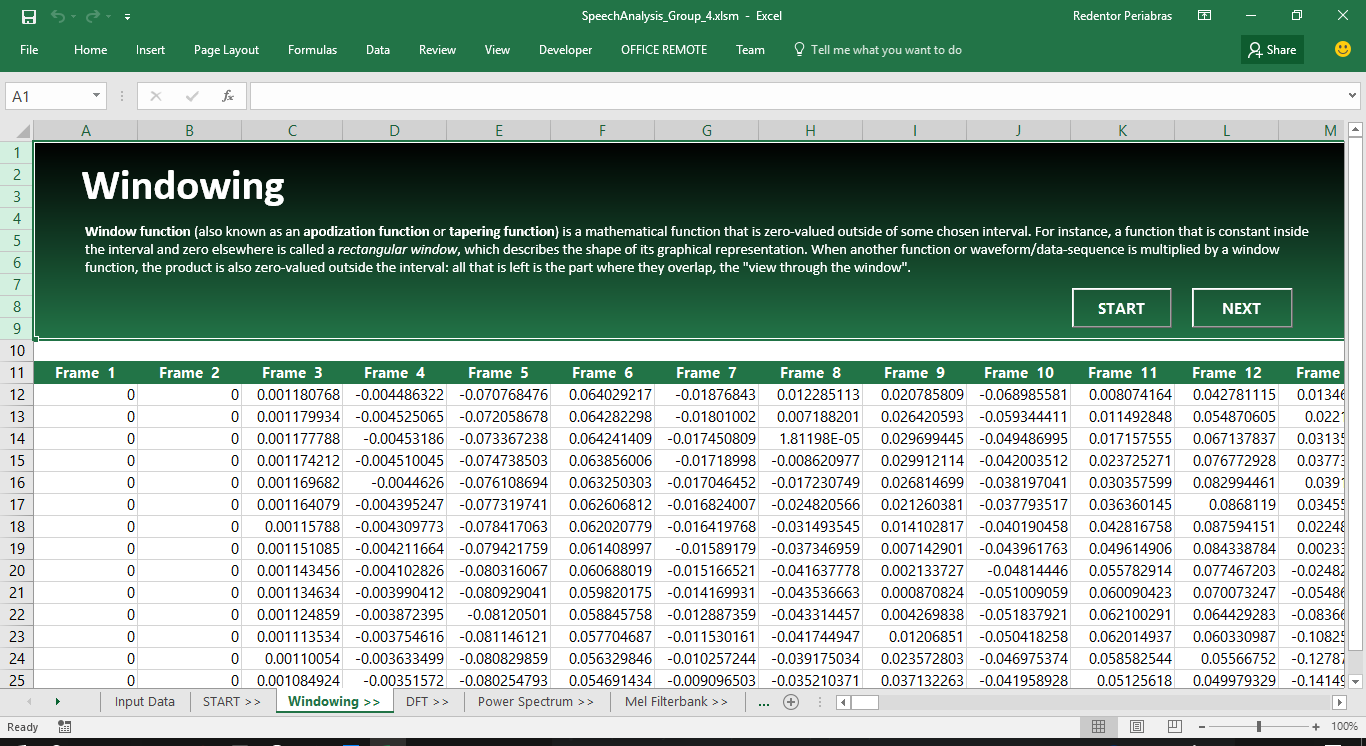The image size is (1366, 746).
Task: Open the Mel Filterbank >> sheet tab
Action: point(677,702)
